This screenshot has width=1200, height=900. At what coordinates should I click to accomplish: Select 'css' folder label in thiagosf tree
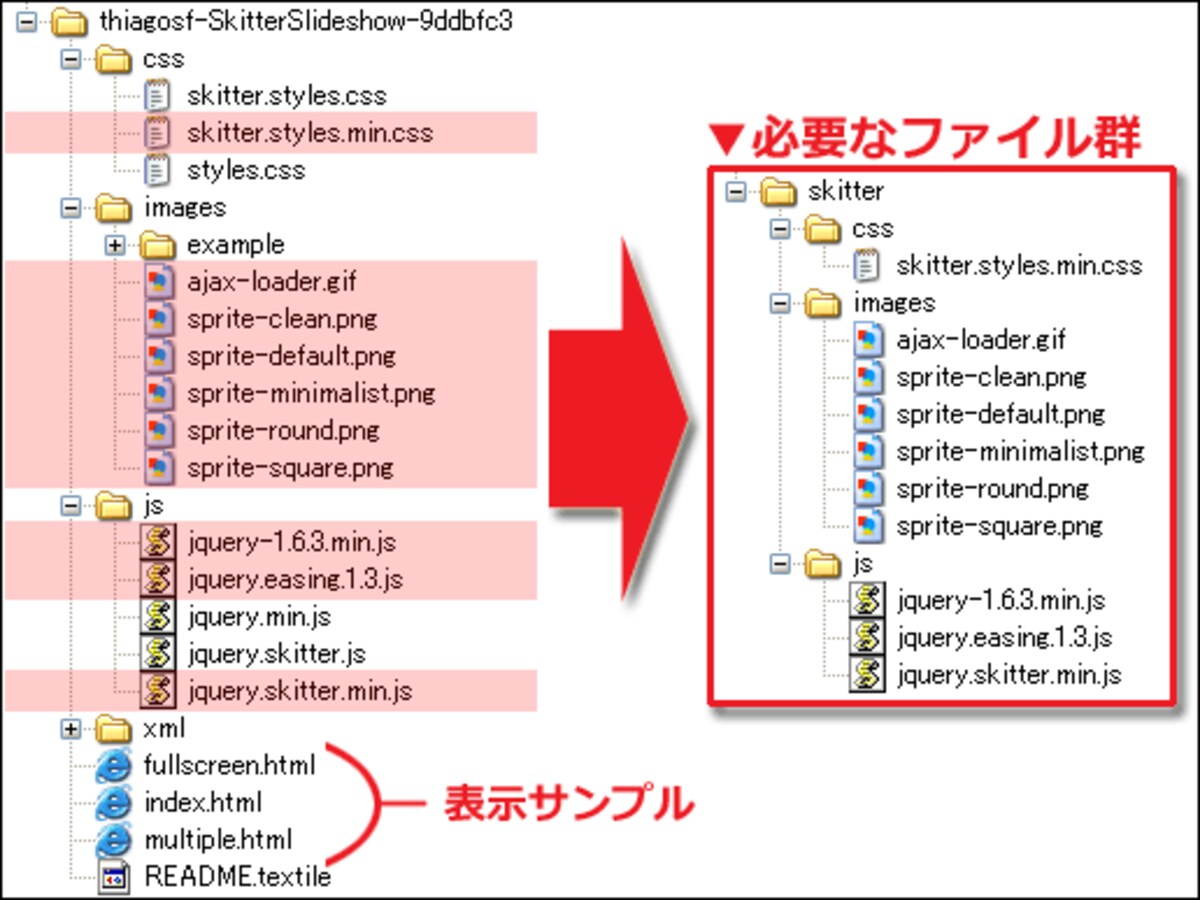click(x=164, y=59)
